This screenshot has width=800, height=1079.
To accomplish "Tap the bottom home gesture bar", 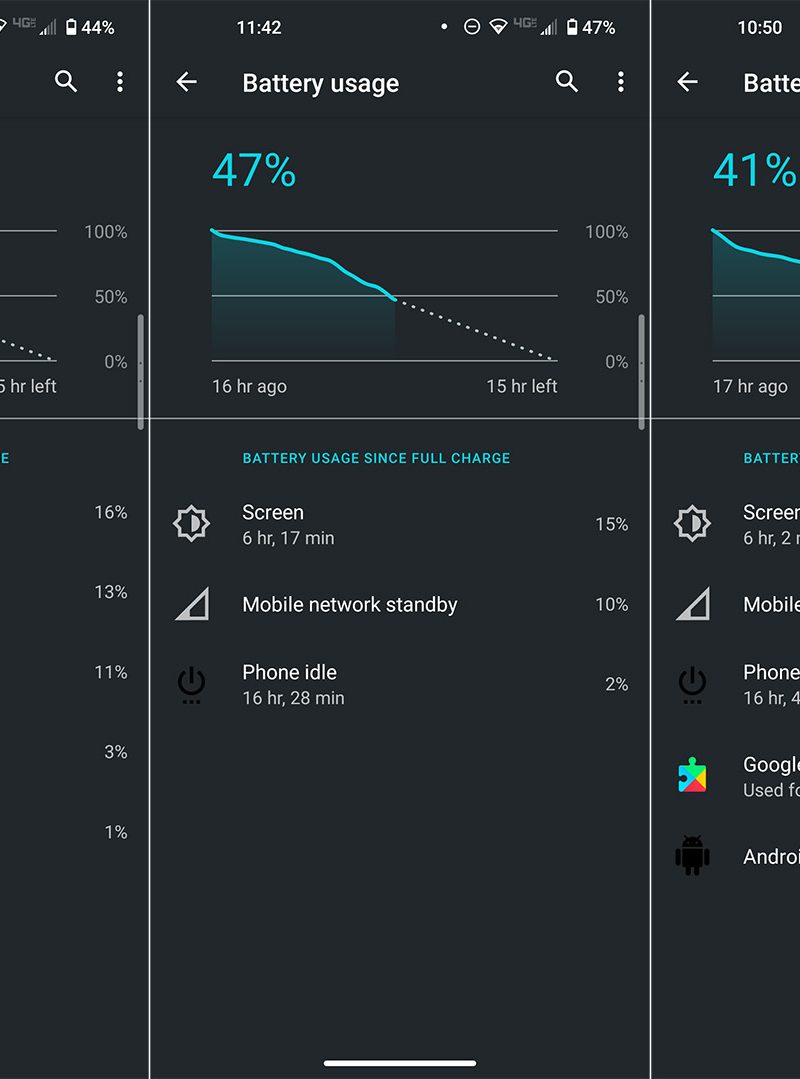I will point(400,1063).
